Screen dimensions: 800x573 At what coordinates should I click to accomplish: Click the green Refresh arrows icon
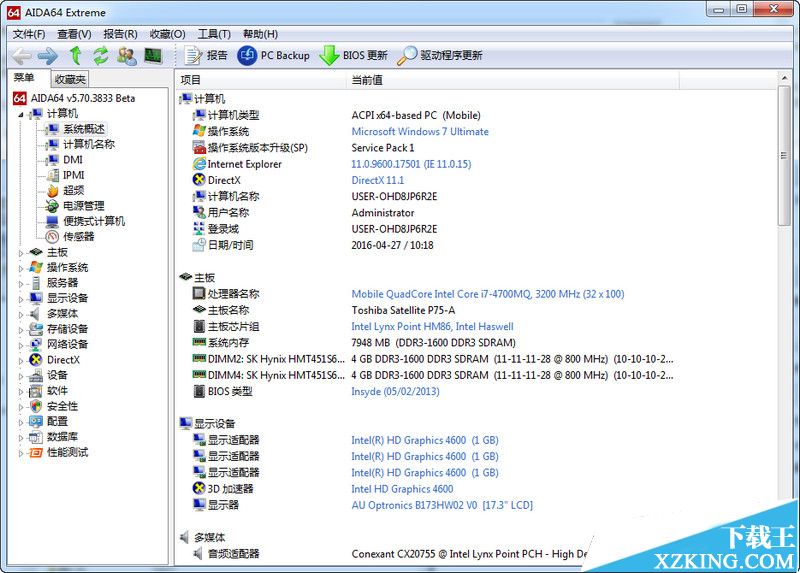pyautogui.click(x=101, y=55)
